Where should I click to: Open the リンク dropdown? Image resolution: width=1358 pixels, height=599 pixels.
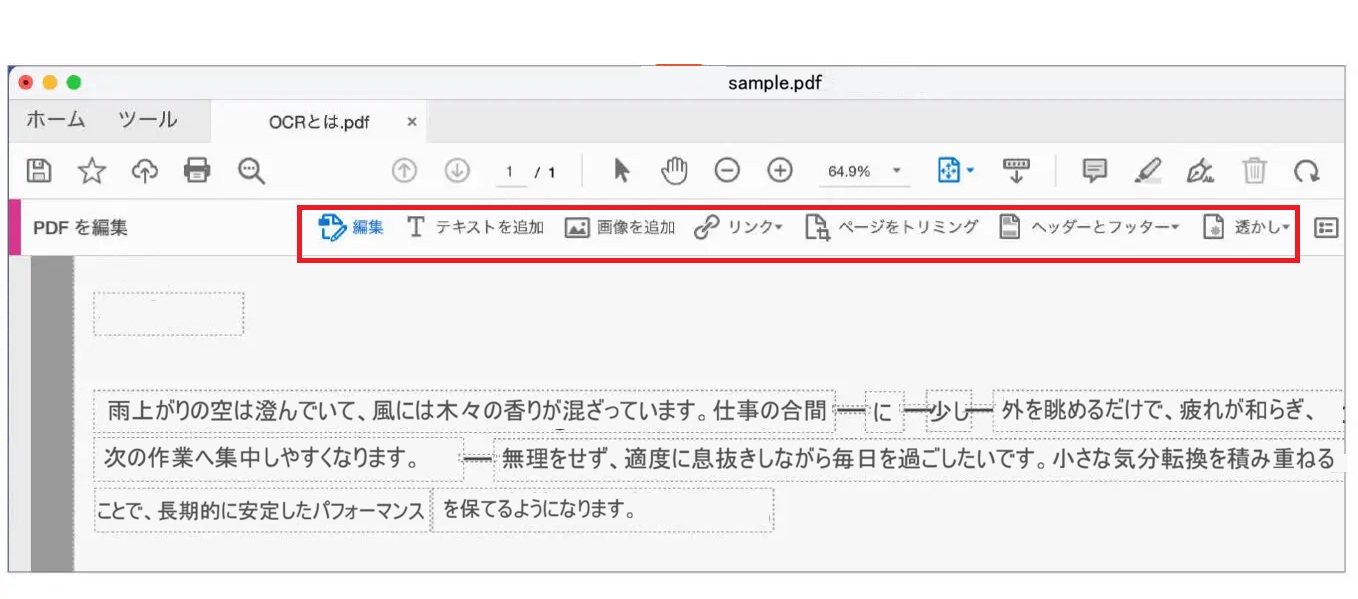738,227
